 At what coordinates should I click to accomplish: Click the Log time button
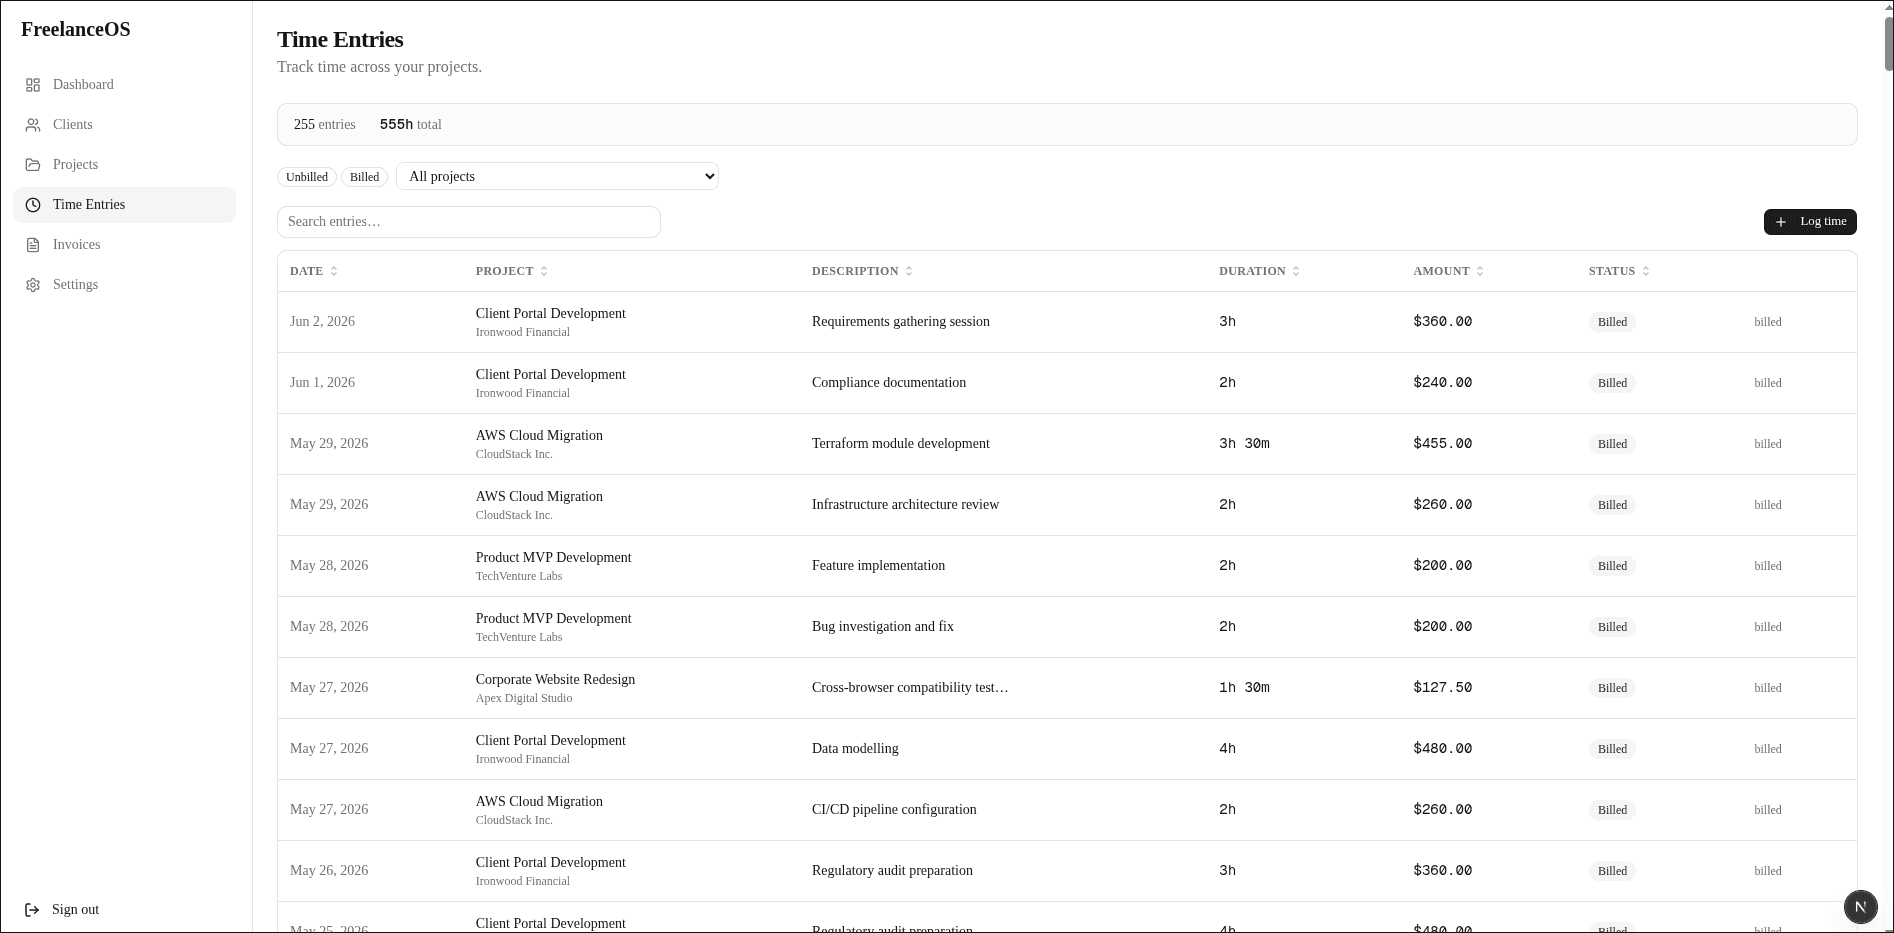(x=1810, y=222)
